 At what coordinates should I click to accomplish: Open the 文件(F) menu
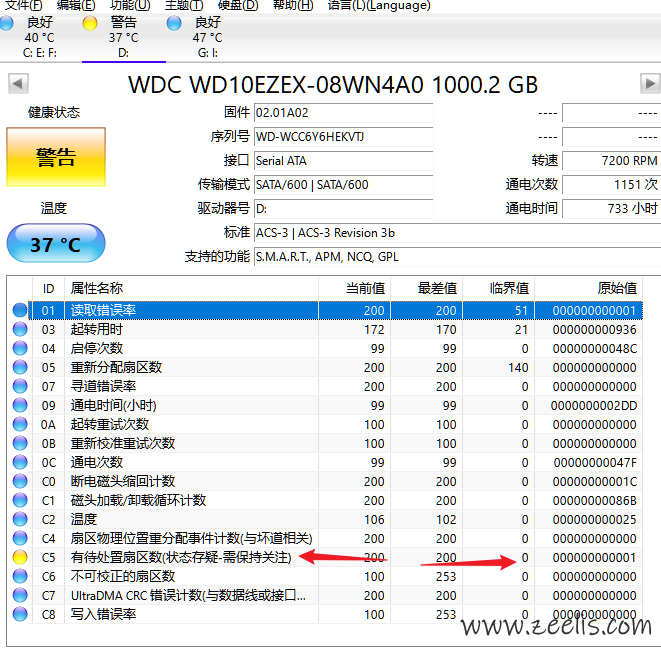click(x=23, y=5)
